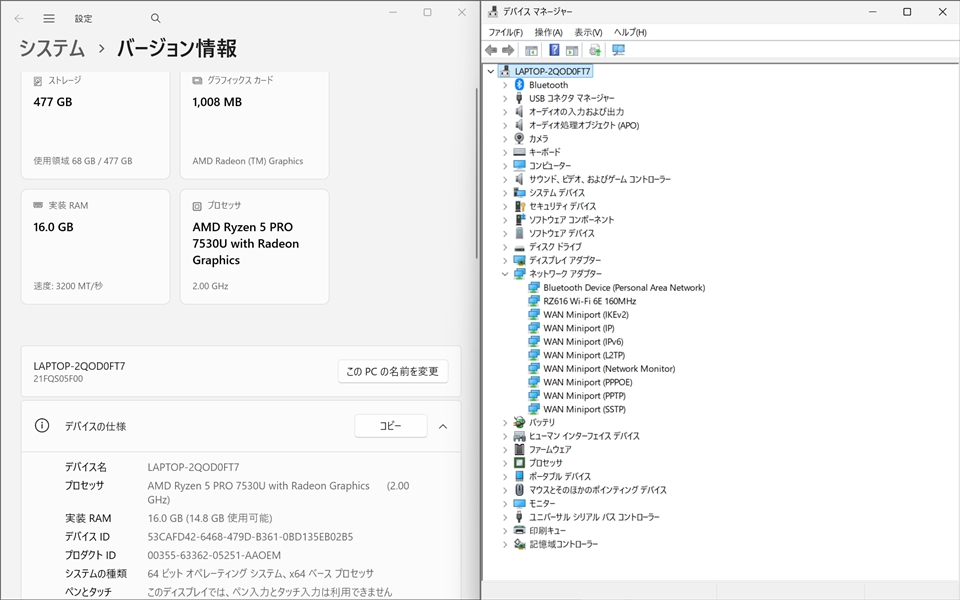The image size is (960, 600).
Task: Select WAN Miniport (PPPOE) adapter
Action: [x=586, y=382]
